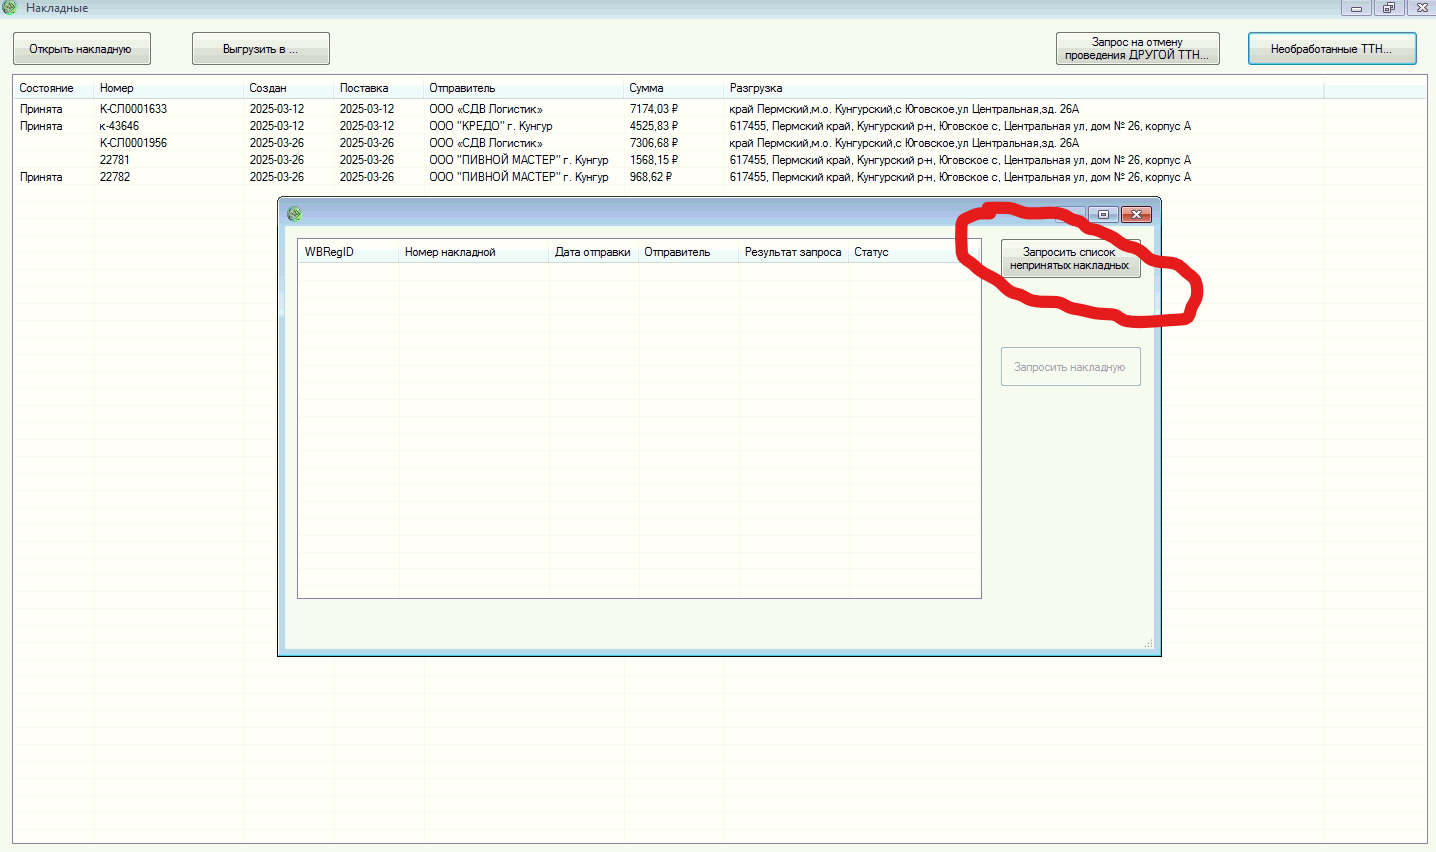This screenshot has height=852, width=1436.
Task: Open 'Запрос на отмену проведения ДРУГОЙ ТТН...' button
Action: pyautogui.click(x=1137, y=49)
